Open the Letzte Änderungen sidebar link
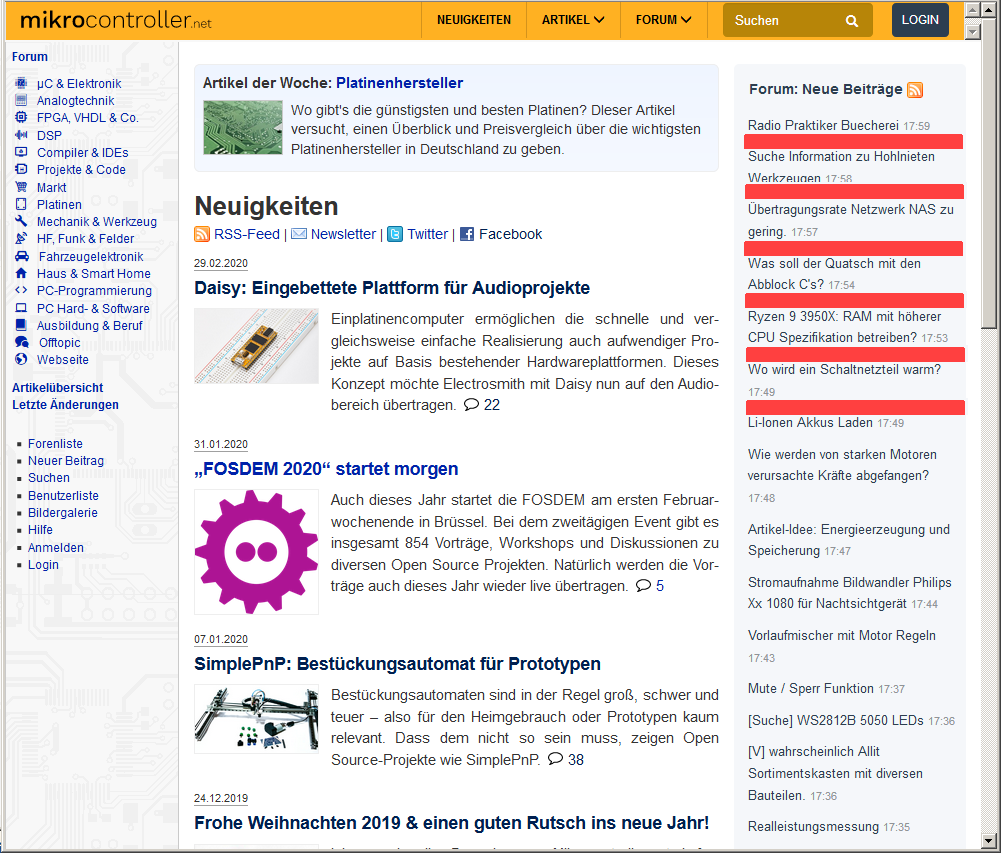The image size is (1001, 853). coord(65,405)
